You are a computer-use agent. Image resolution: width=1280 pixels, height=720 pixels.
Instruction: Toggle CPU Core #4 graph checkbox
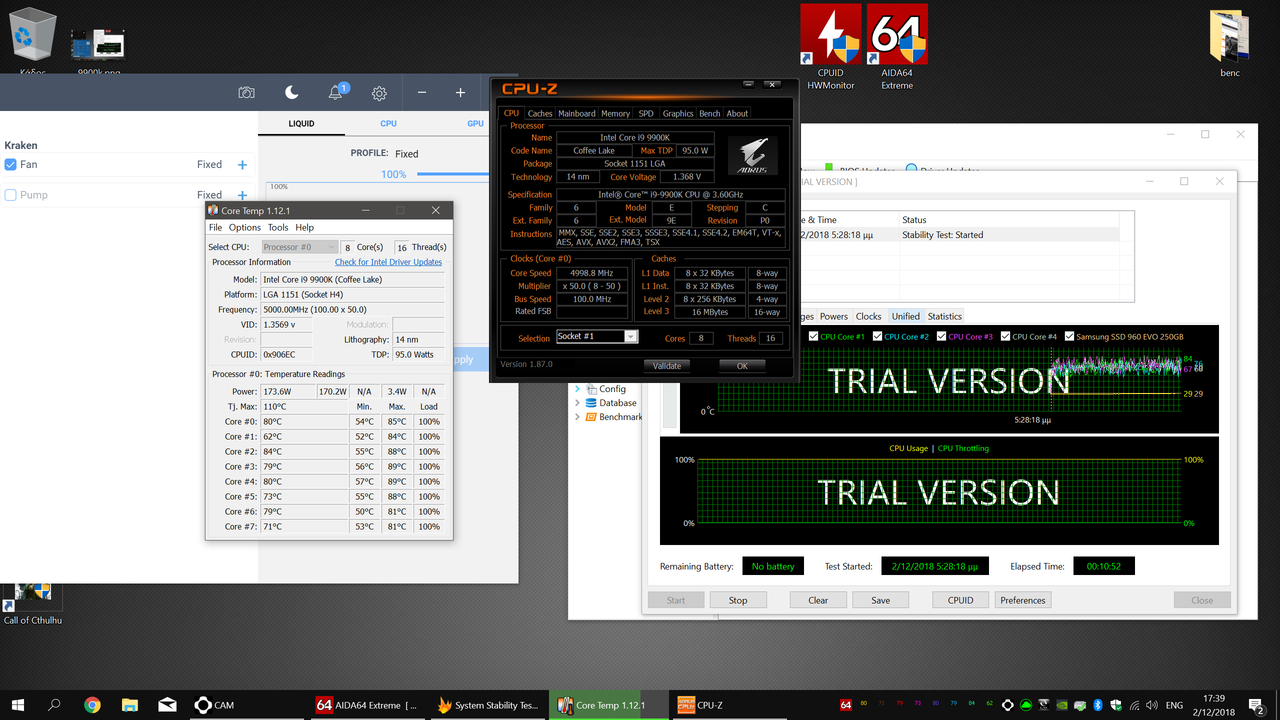pos(1006,336)
